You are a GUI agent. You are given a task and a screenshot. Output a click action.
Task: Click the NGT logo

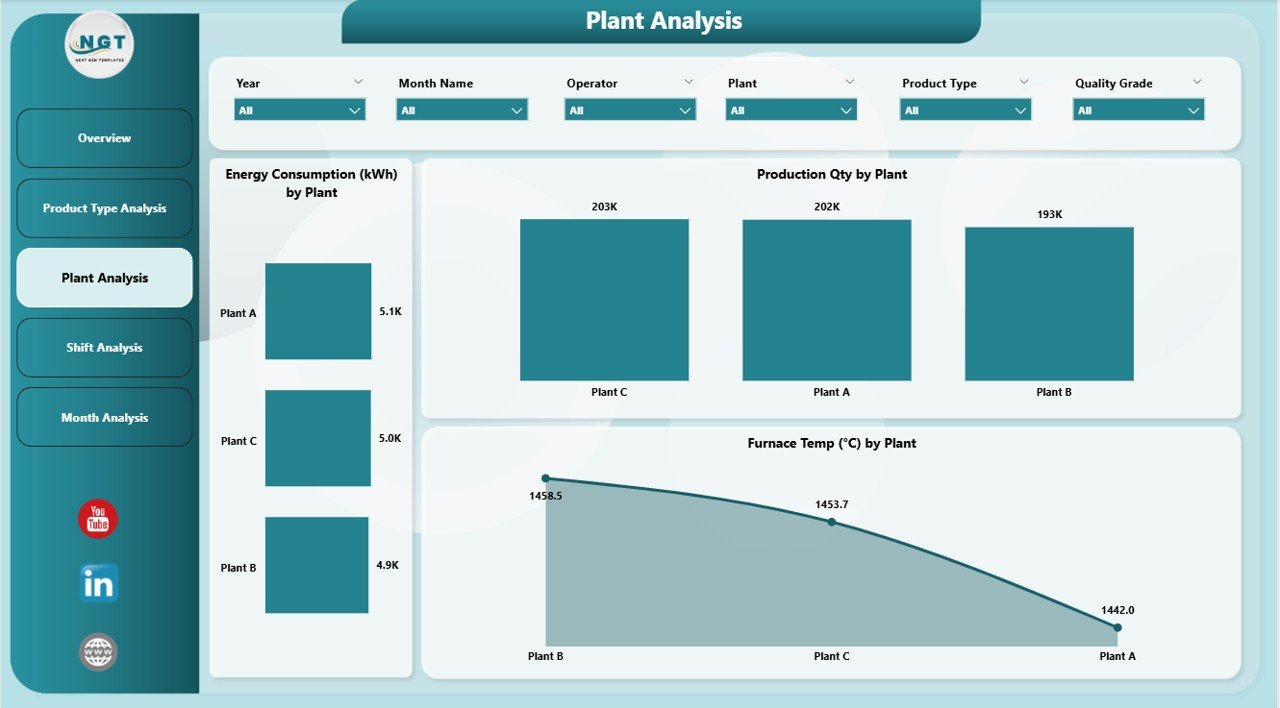click(99, 45)
